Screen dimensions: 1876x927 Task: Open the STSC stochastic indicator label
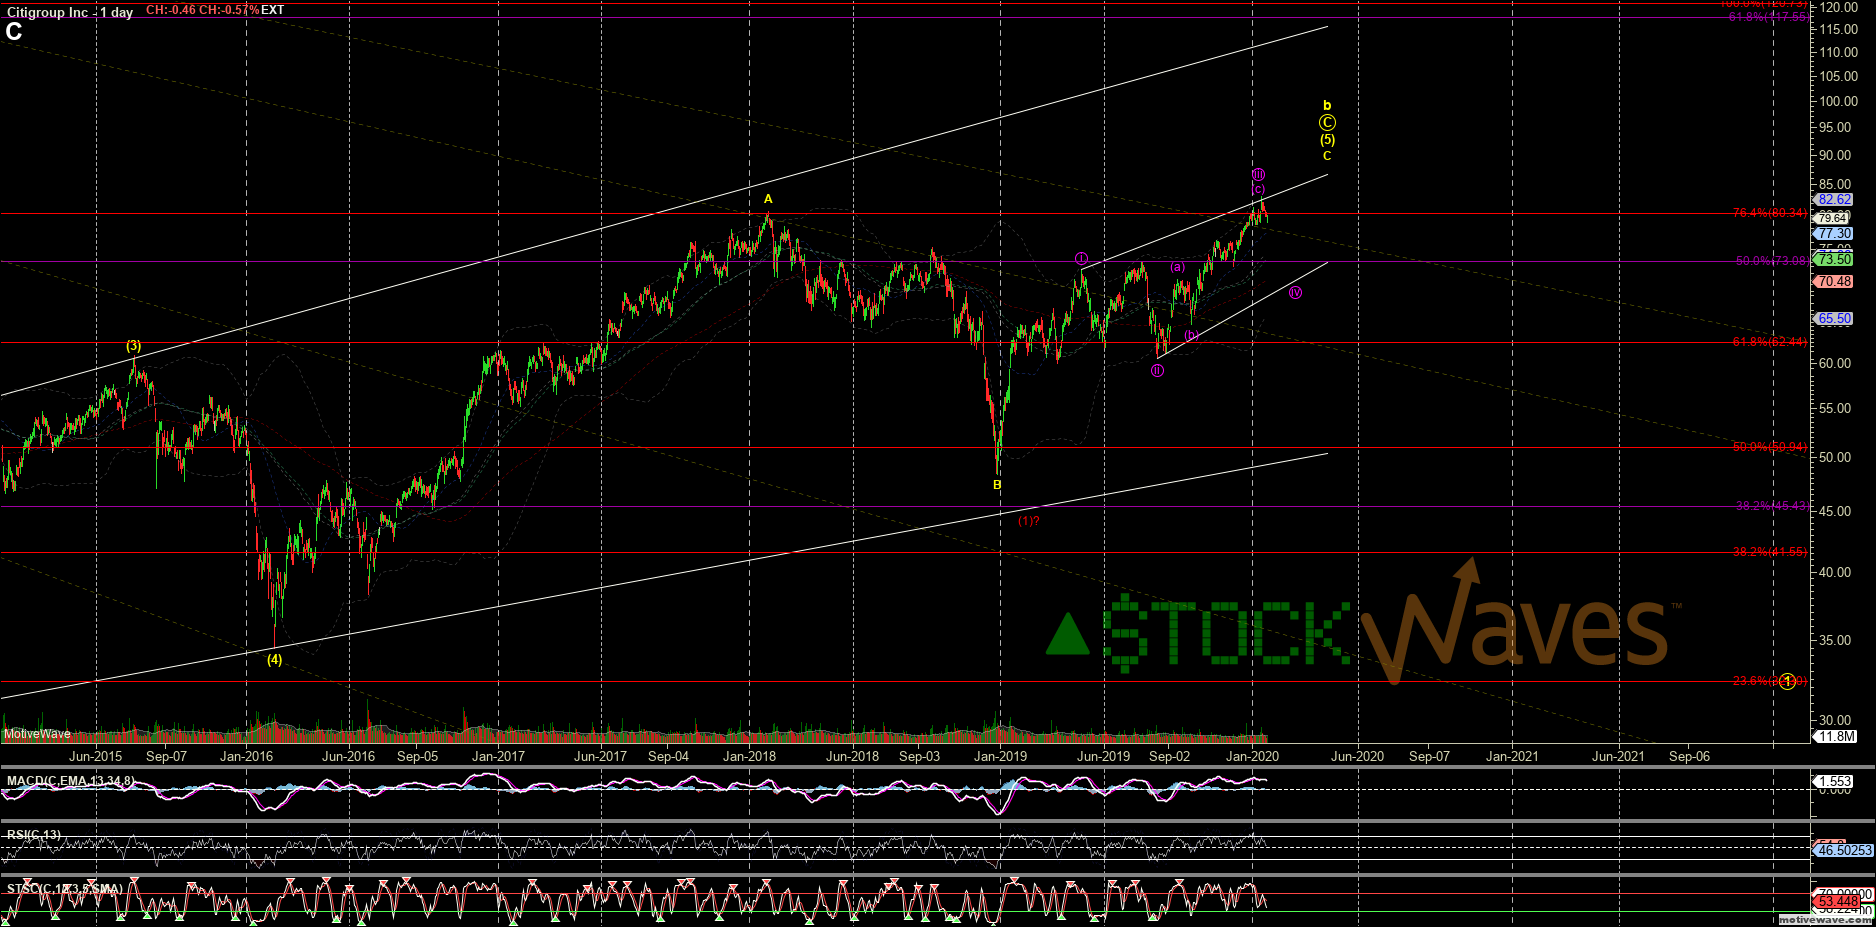point(65,889)
